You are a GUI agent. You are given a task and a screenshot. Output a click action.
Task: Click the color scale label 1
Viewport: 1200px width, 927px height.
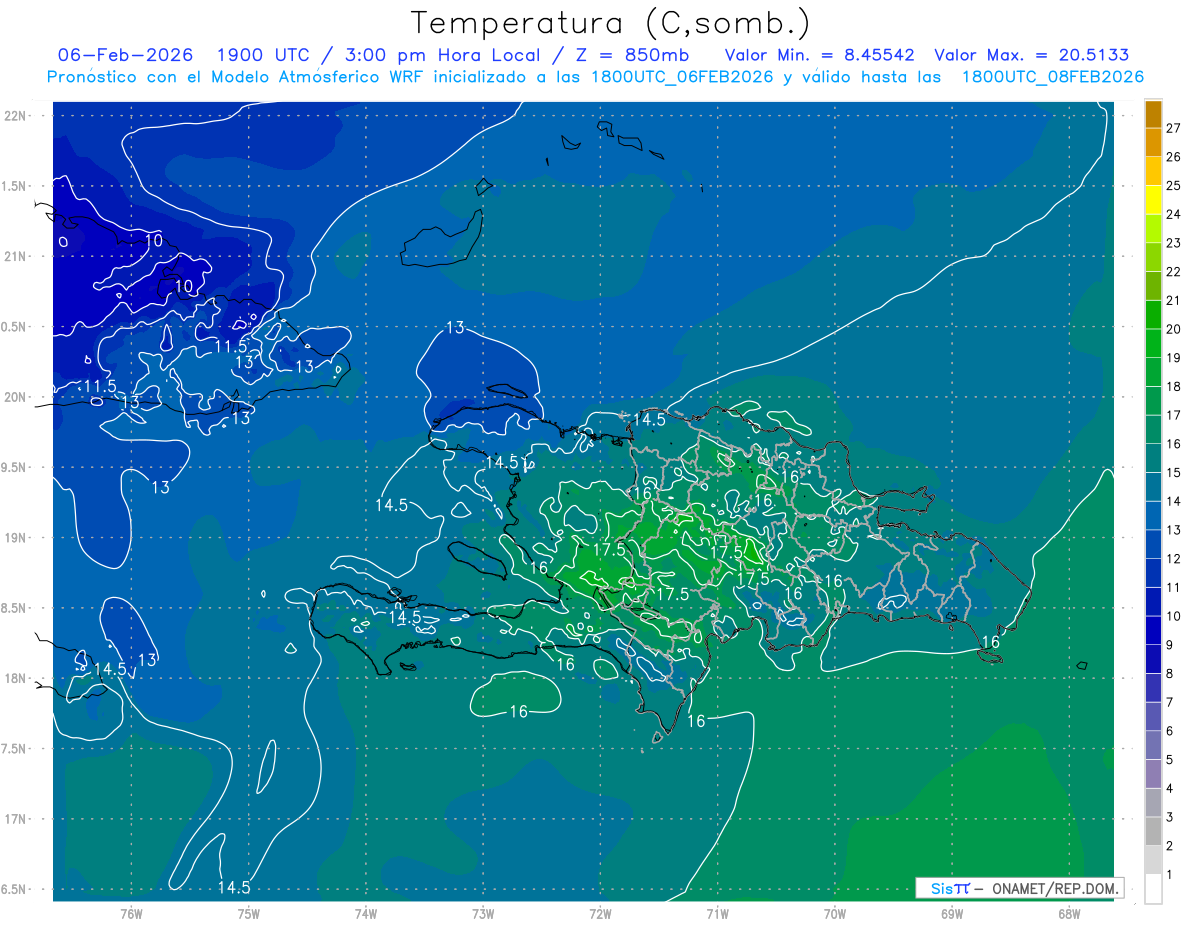(1170, 874)
